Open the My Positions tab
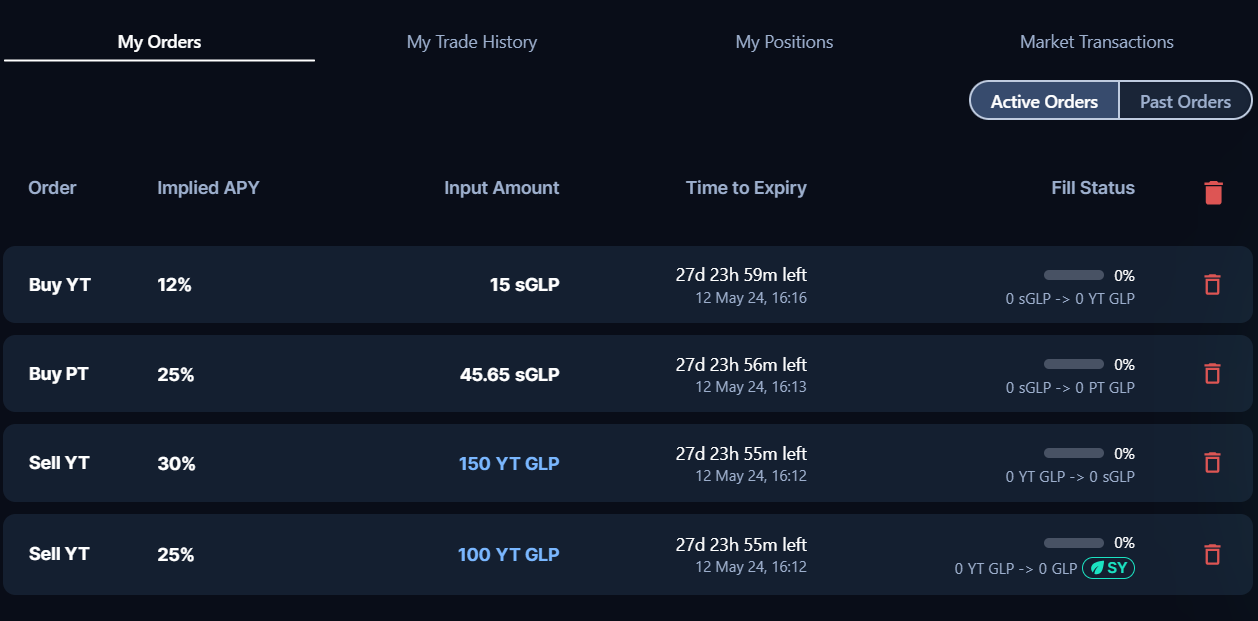 [784, 42]
